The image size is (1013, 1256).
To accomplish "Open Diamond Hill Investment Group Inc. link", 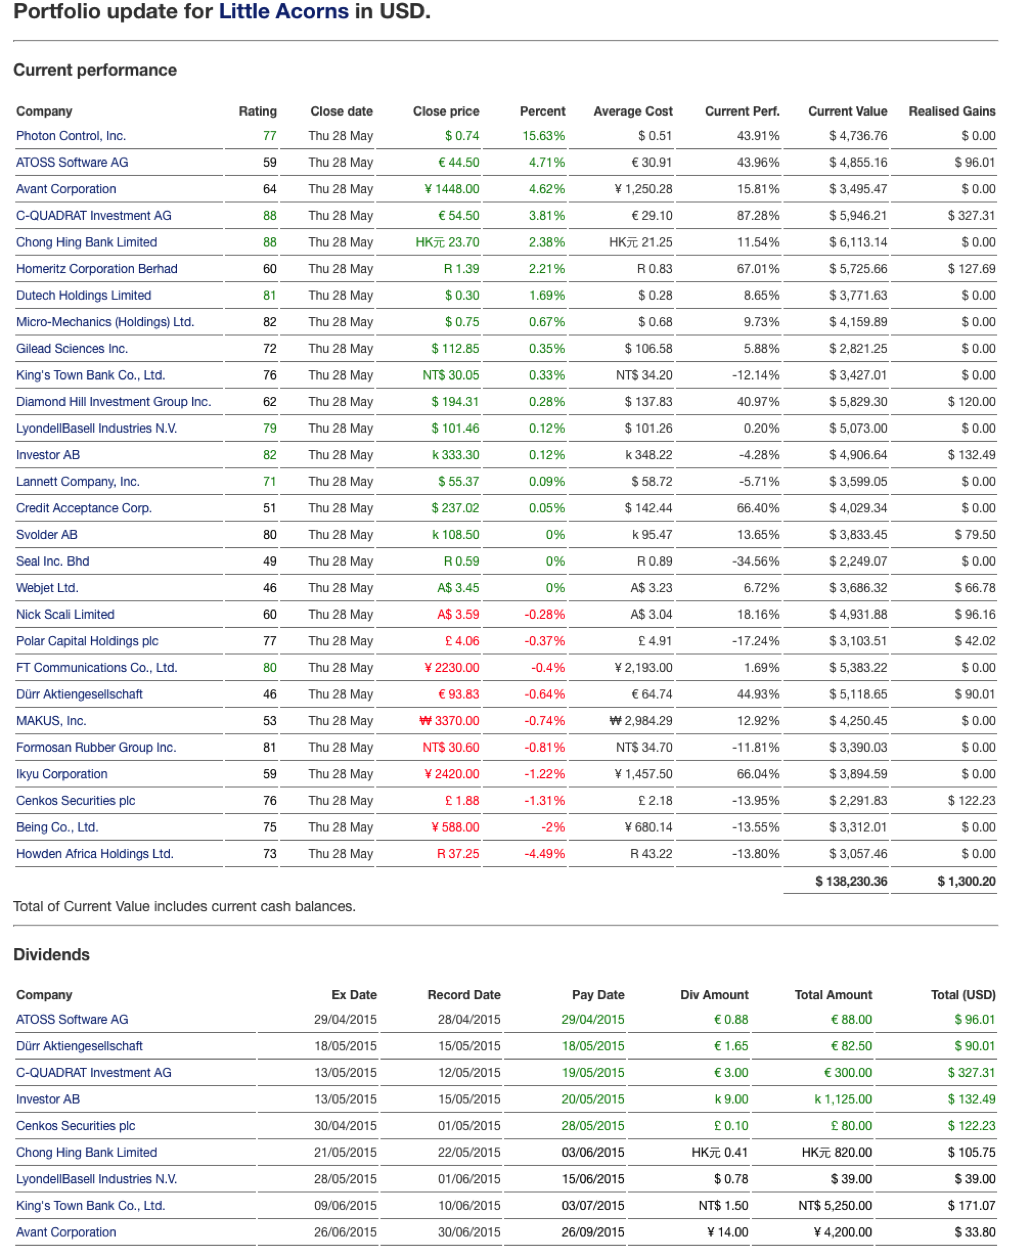I will coord(114,402).
